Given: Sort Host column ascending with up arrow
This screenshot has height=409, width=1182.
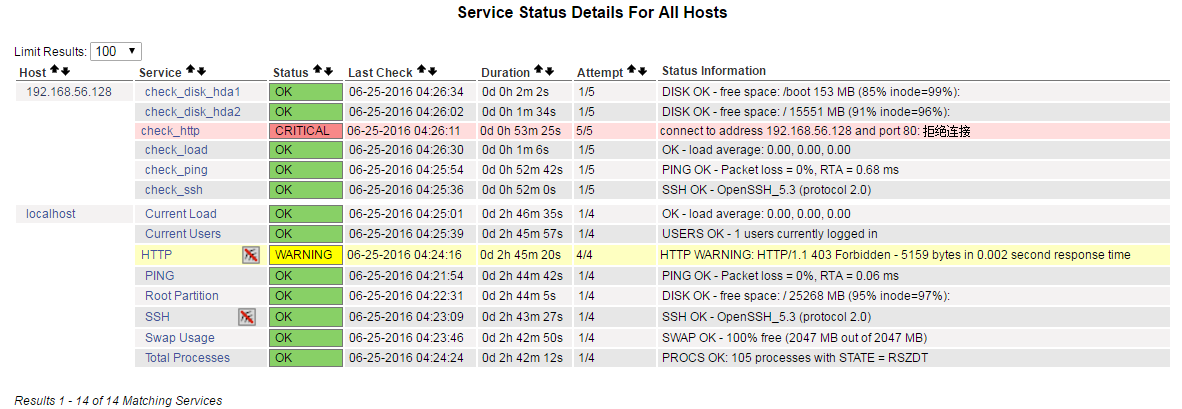Looking at the screenshot, I should [55, 72].
